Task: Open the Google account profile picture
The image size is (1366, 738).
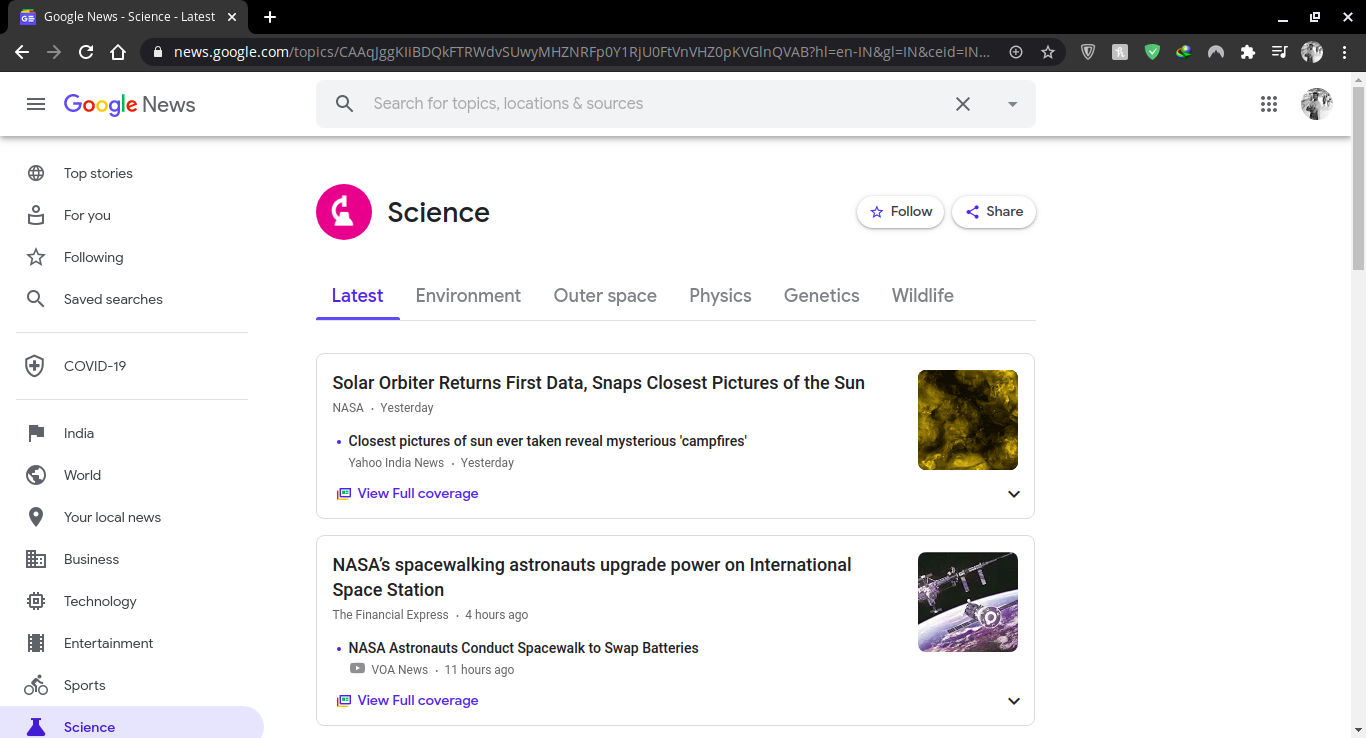Action: pyautogui.click(x=1316, y=104)
